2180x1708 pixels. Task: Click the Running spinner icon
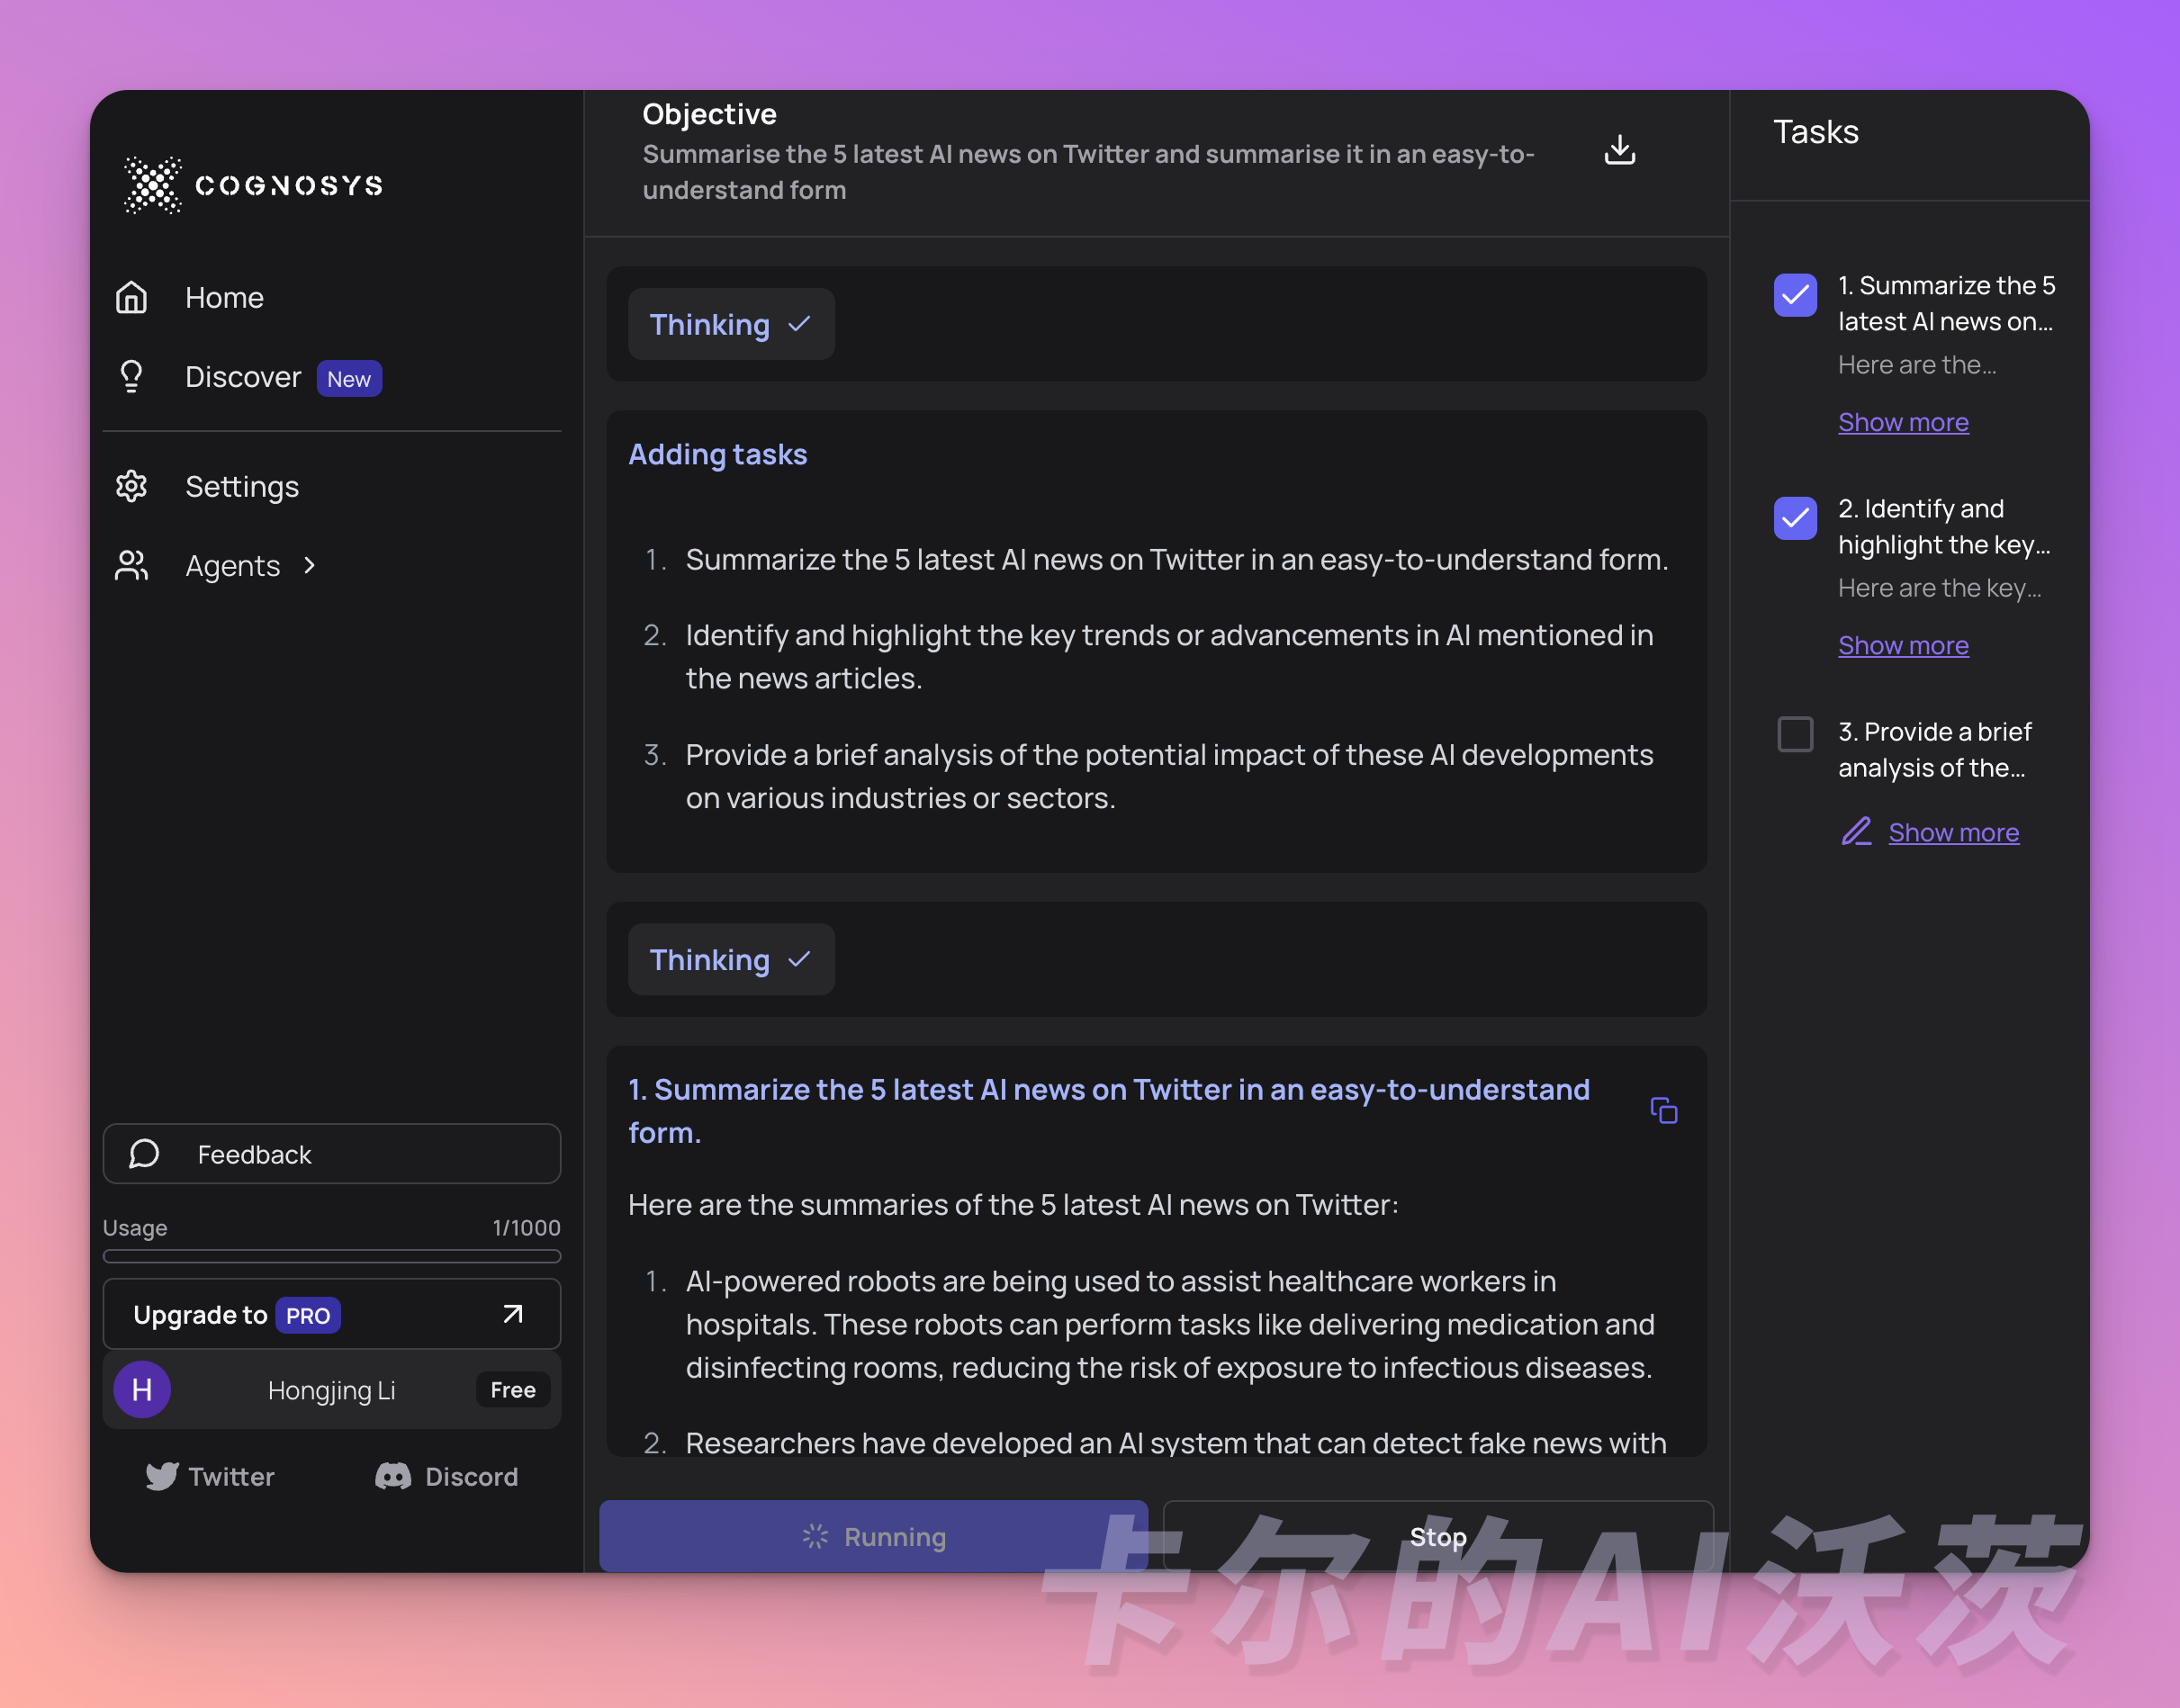pos(815,1537)
